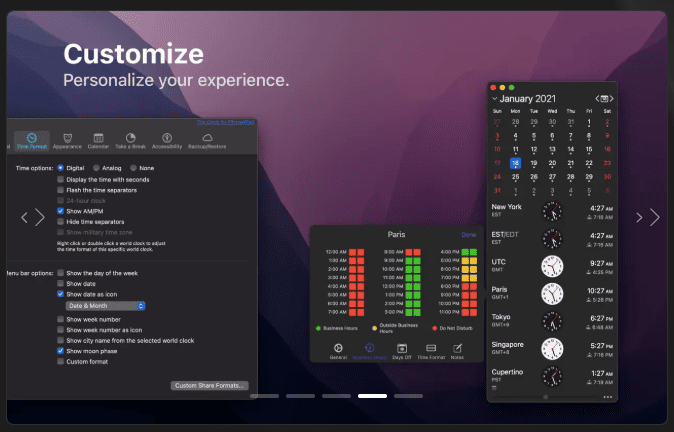Click the Custom Share Formats button

(209, 386)
